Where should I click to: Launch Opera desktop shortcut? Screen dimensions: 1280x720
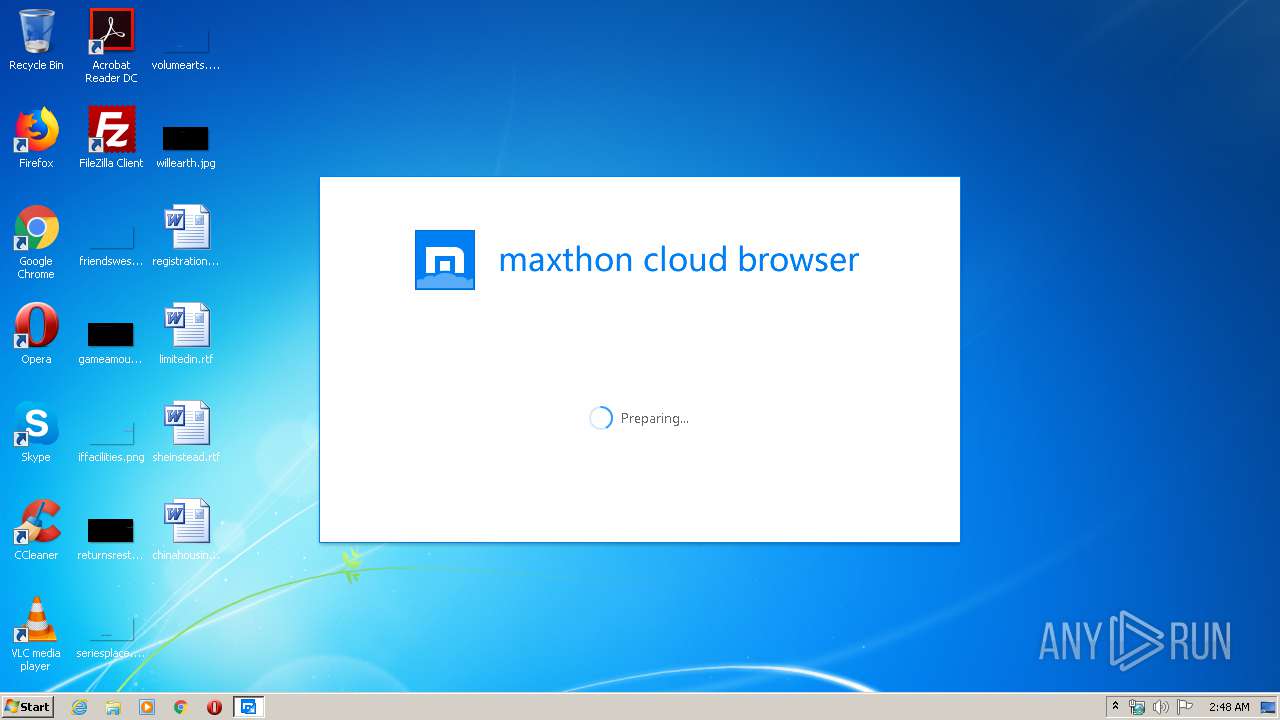tap(36, 334)
